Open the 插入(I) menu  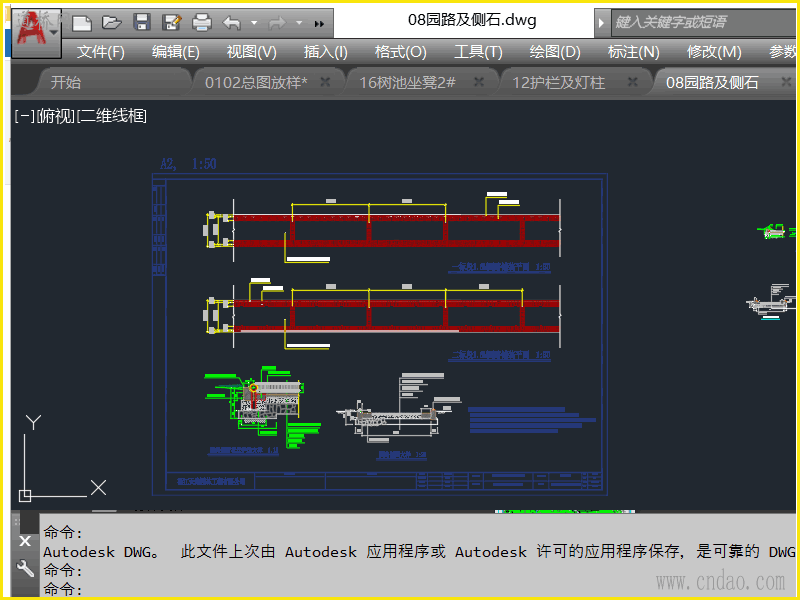click(326, 52)
